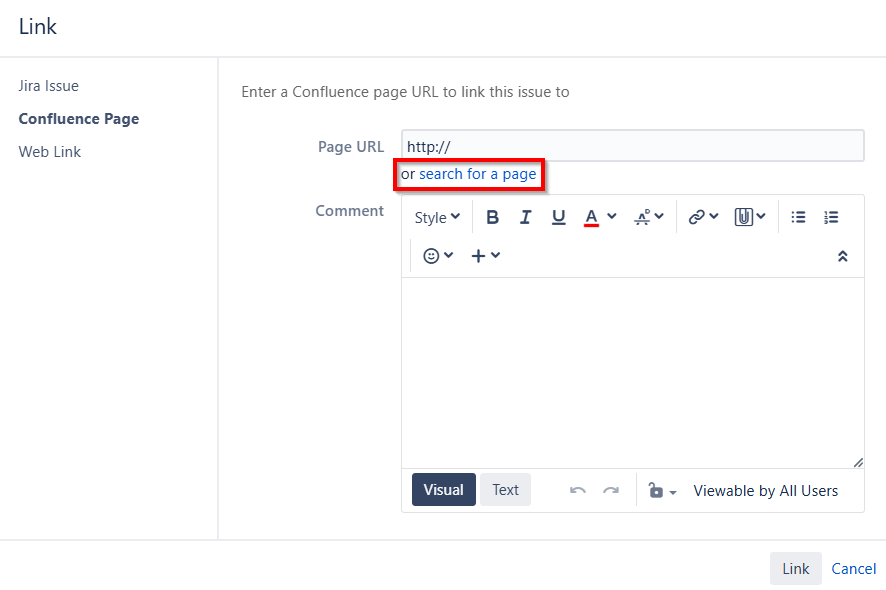Select Jira Issue link type
The width and height of the screenshot is (886, 590).
(x=48, y=86)
